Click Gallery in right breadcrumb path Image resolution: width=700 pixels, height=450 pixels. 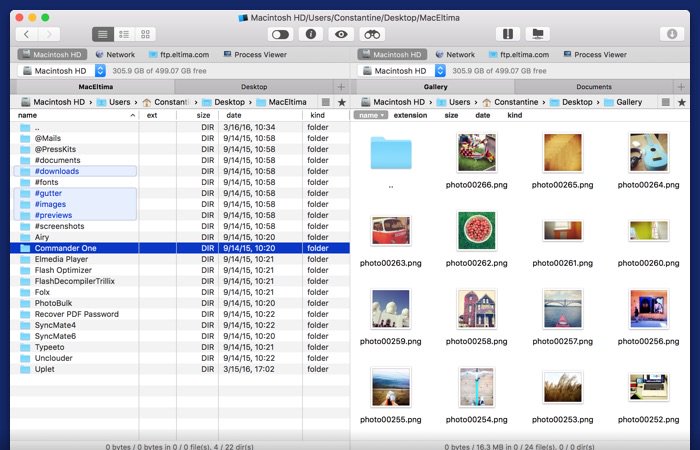pyautogui.click(x=623, y=102)
